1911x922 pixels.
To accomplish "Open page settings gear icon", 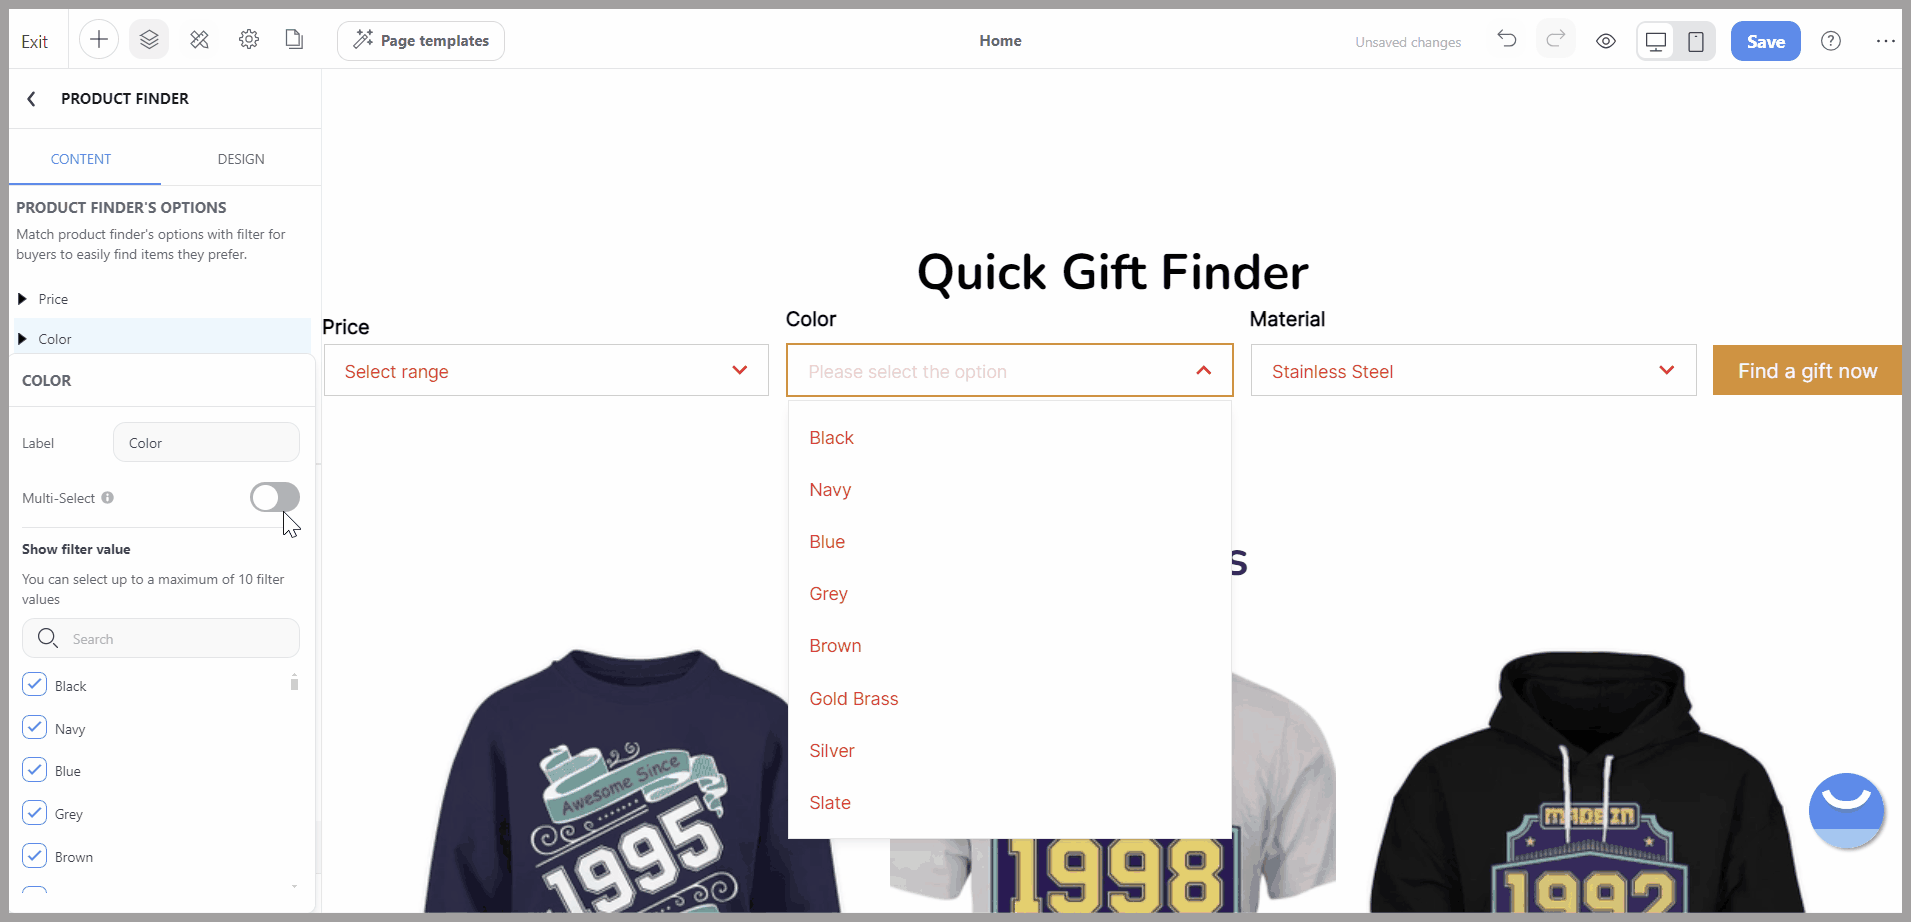I will 249,40.
